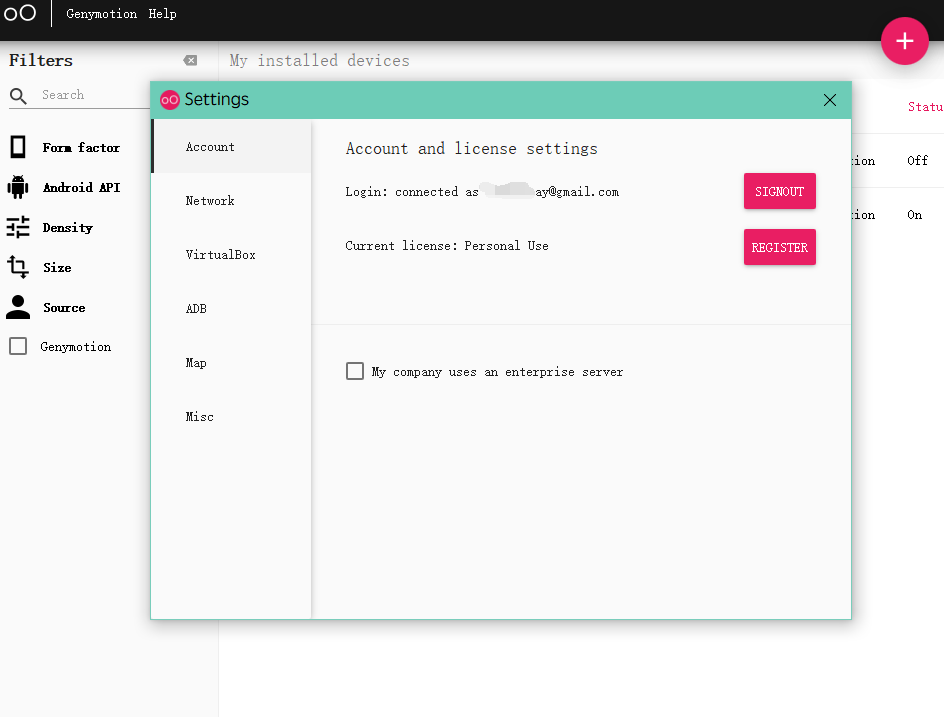Expand the Form factor filter

[x=81, y=147]
